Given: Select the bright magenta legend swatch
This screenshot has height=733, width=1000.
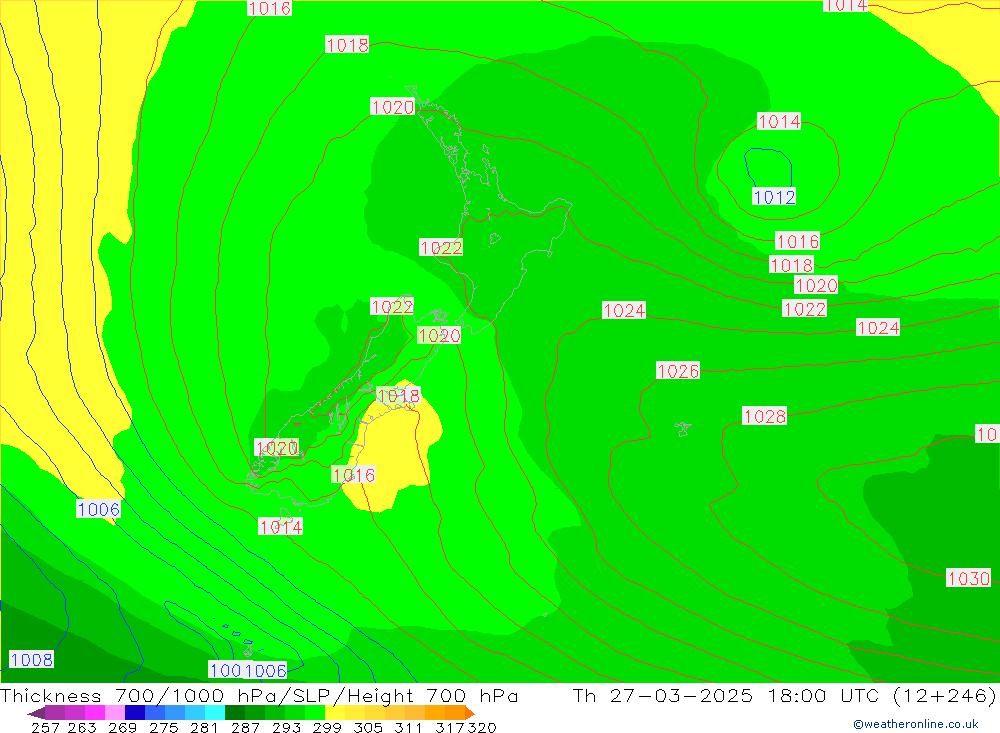Looking at the screenshot, I should tap(95, 713).
